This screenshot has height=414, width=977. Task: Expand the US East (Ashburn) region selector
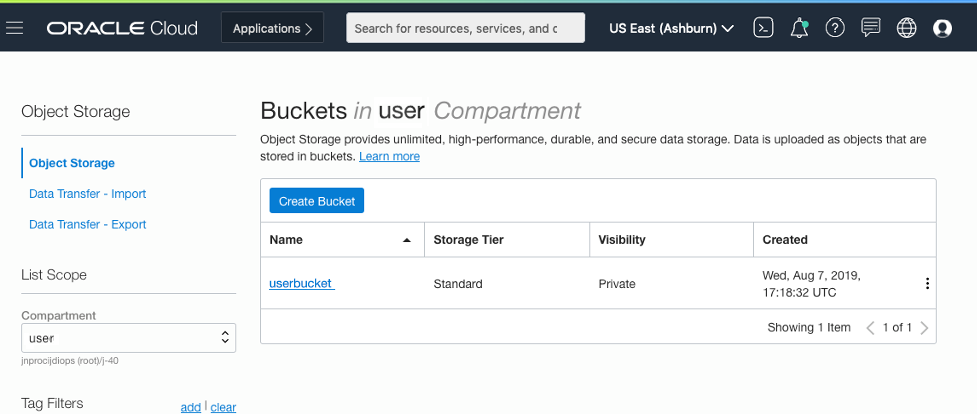[671, 28]
